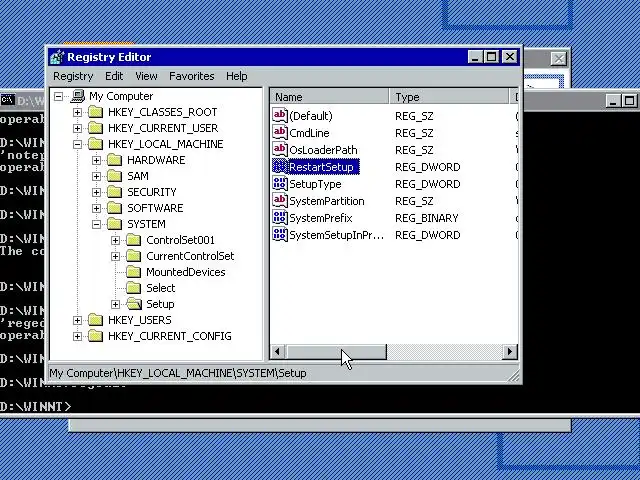Collapse the My Computer root node
Viewport: 640px width, 480px height.
[58, 96]
